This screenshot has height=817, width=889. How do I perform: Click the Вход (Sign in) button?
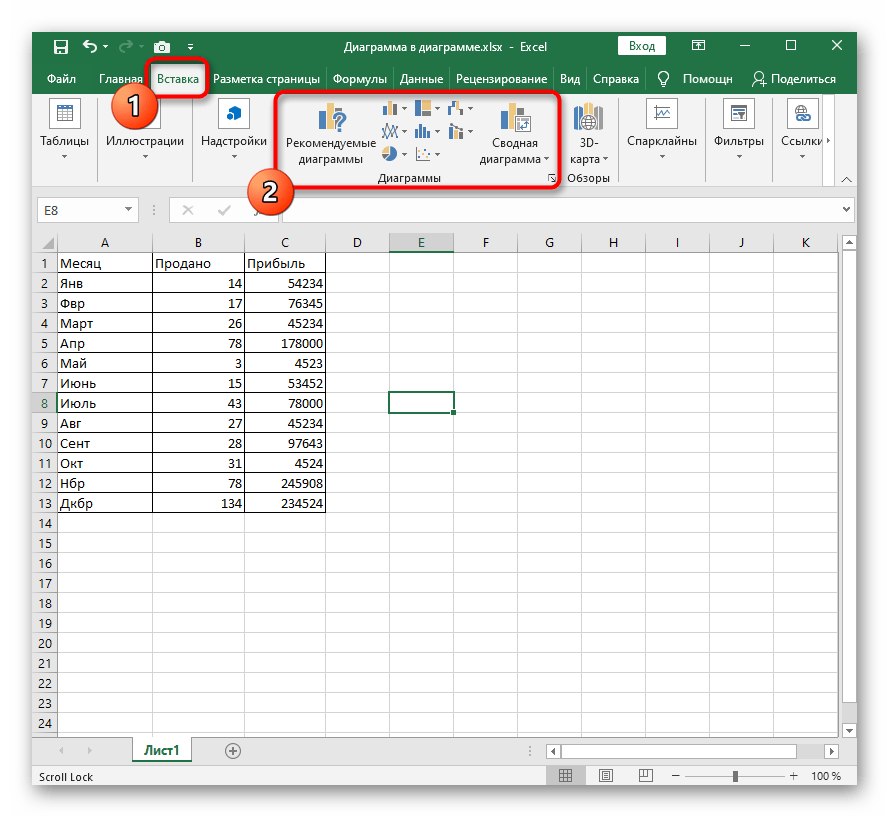(x=642, y=46)
